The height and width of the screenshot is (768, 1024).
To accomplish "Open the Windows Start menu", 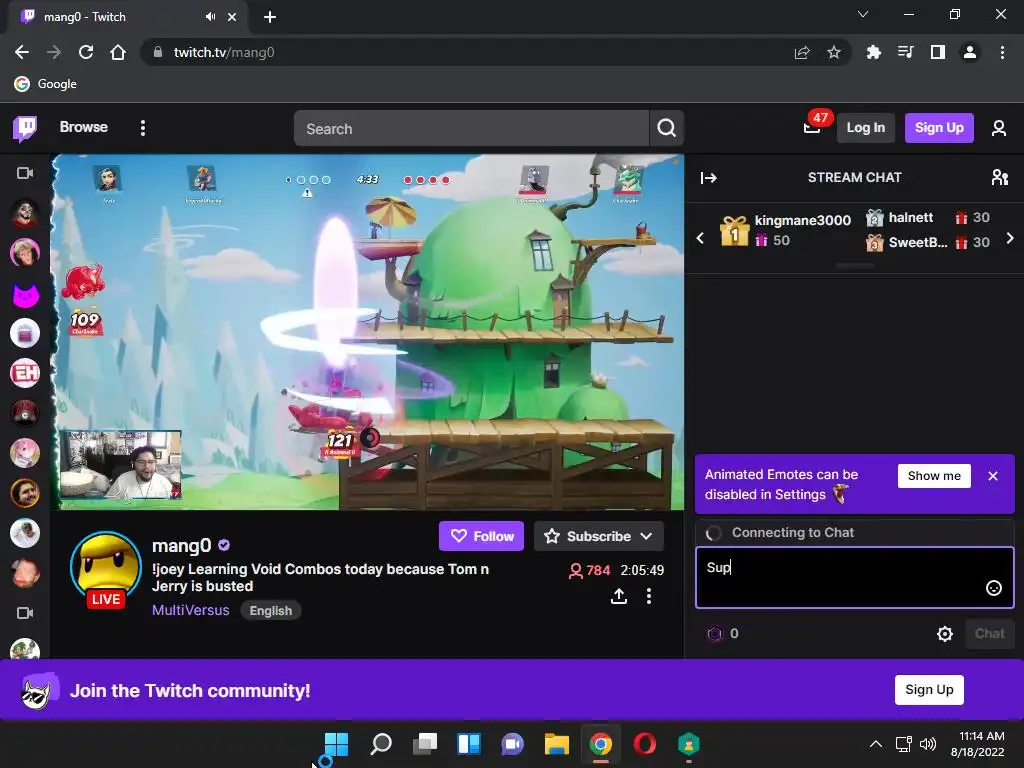I will [x=336, y=744].
